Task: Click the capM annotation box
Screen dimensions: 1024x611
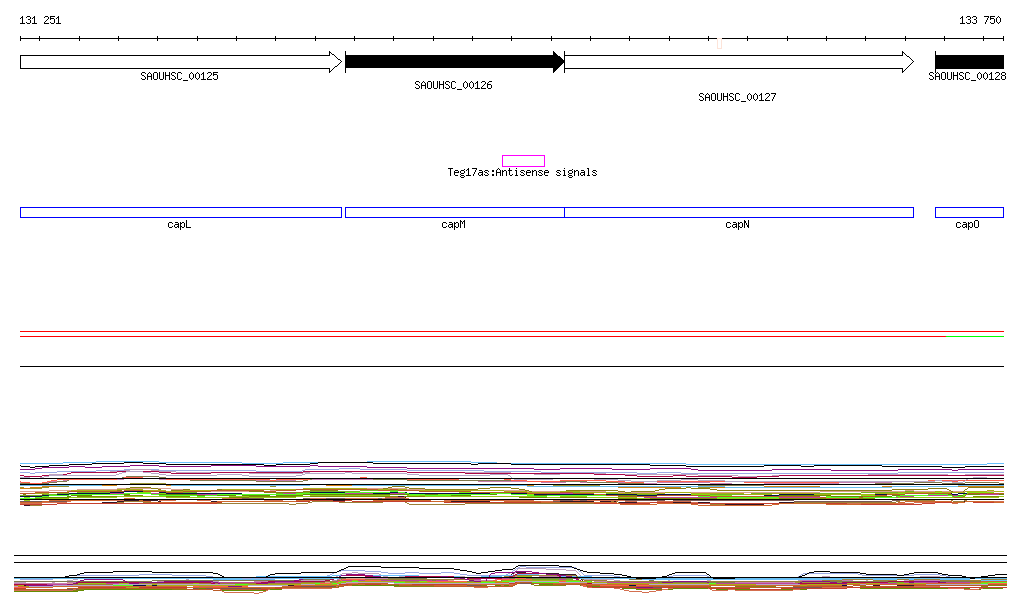Action: pyautogui.click(x=454, y=212)
